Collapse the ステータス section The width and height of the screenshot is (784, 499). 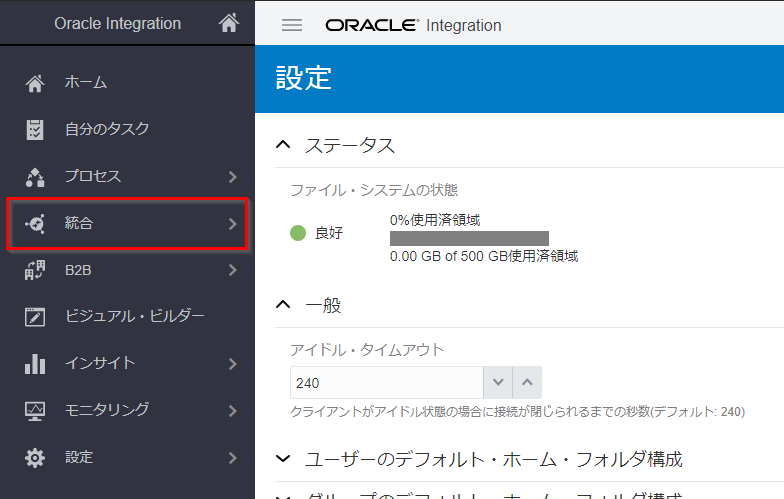click(x=283, y=146)
